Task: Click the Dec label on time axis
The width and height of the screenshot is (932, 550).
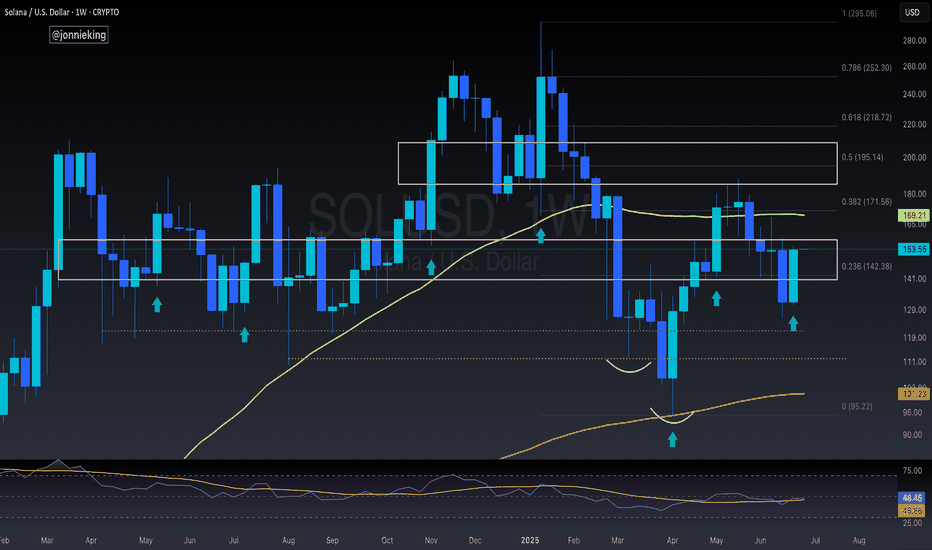Action: click(475, 540)
